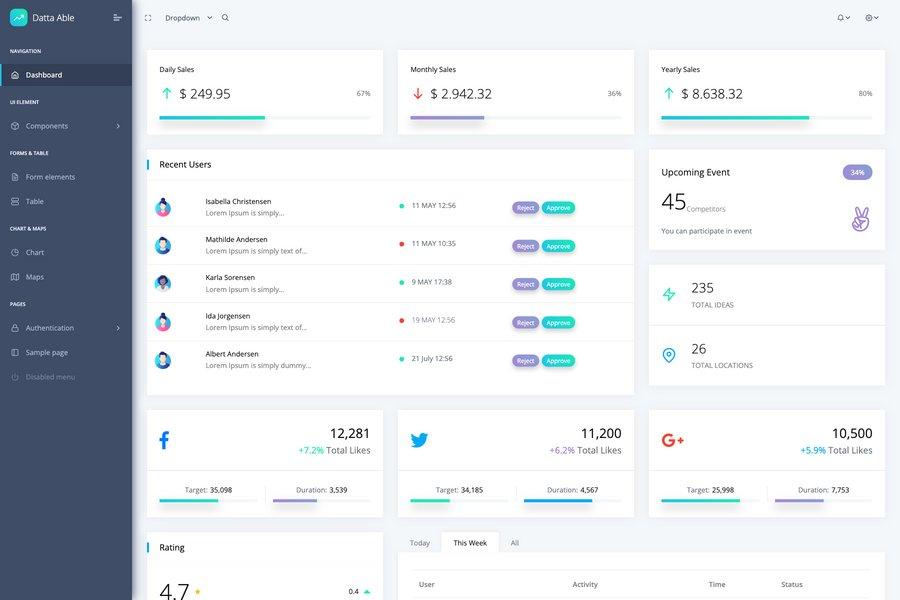This screenshot has height=600, width=900.
Task: Expand the Components sidebar section
Action: coord(49,124)
